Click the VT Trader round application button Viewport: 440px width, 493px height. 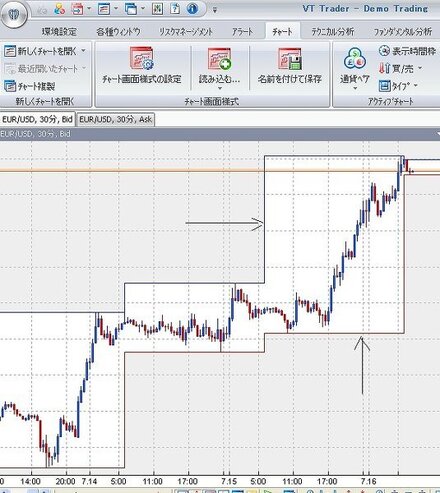coord(14,14)
